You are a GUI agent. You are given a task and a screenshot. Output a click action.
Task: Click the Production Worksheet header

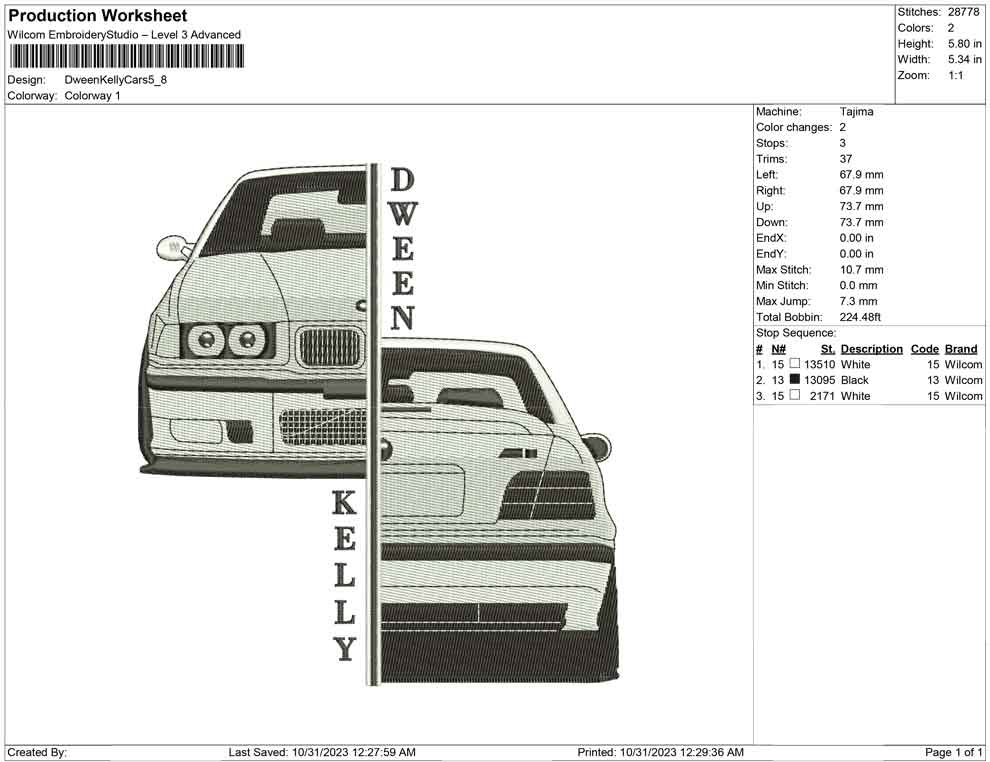pyautogui.click(x=97, y=15)
